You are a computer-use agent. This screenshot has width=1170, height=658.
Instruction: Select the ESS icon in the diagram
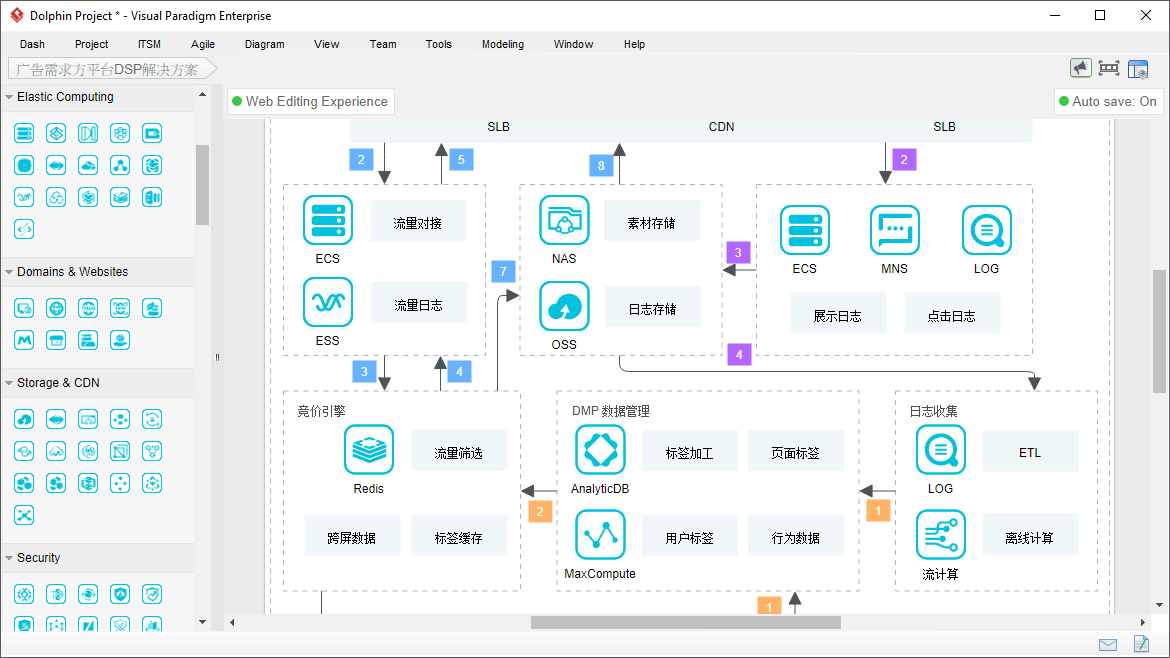328,302
